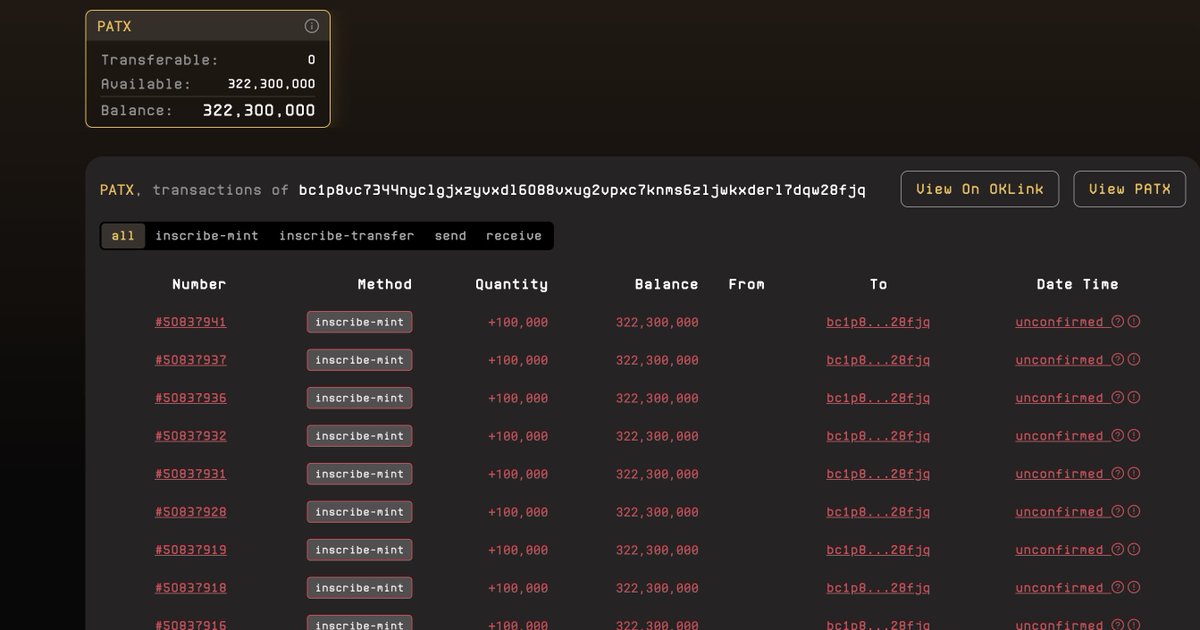The image size is (1200, 630).
Task: Open inscription link #50837919
Action: pyautogui.click(x=191, y=550)
